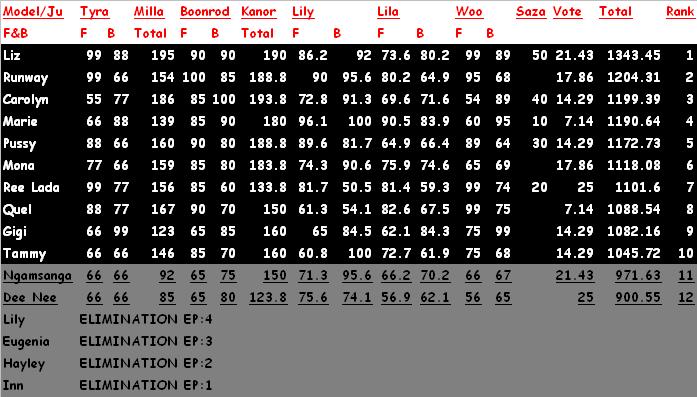Click the total value 1190.64
This screenshot has width=697, height=397.
point(633,121)
